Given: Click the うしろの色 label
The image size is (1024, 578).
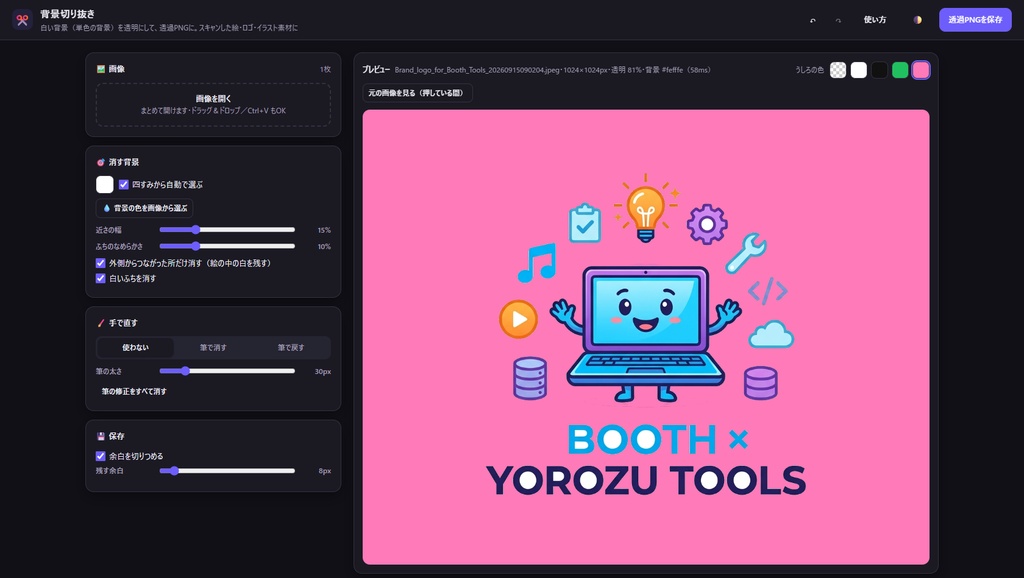Looking at the screenshot, I should (809, 70).
